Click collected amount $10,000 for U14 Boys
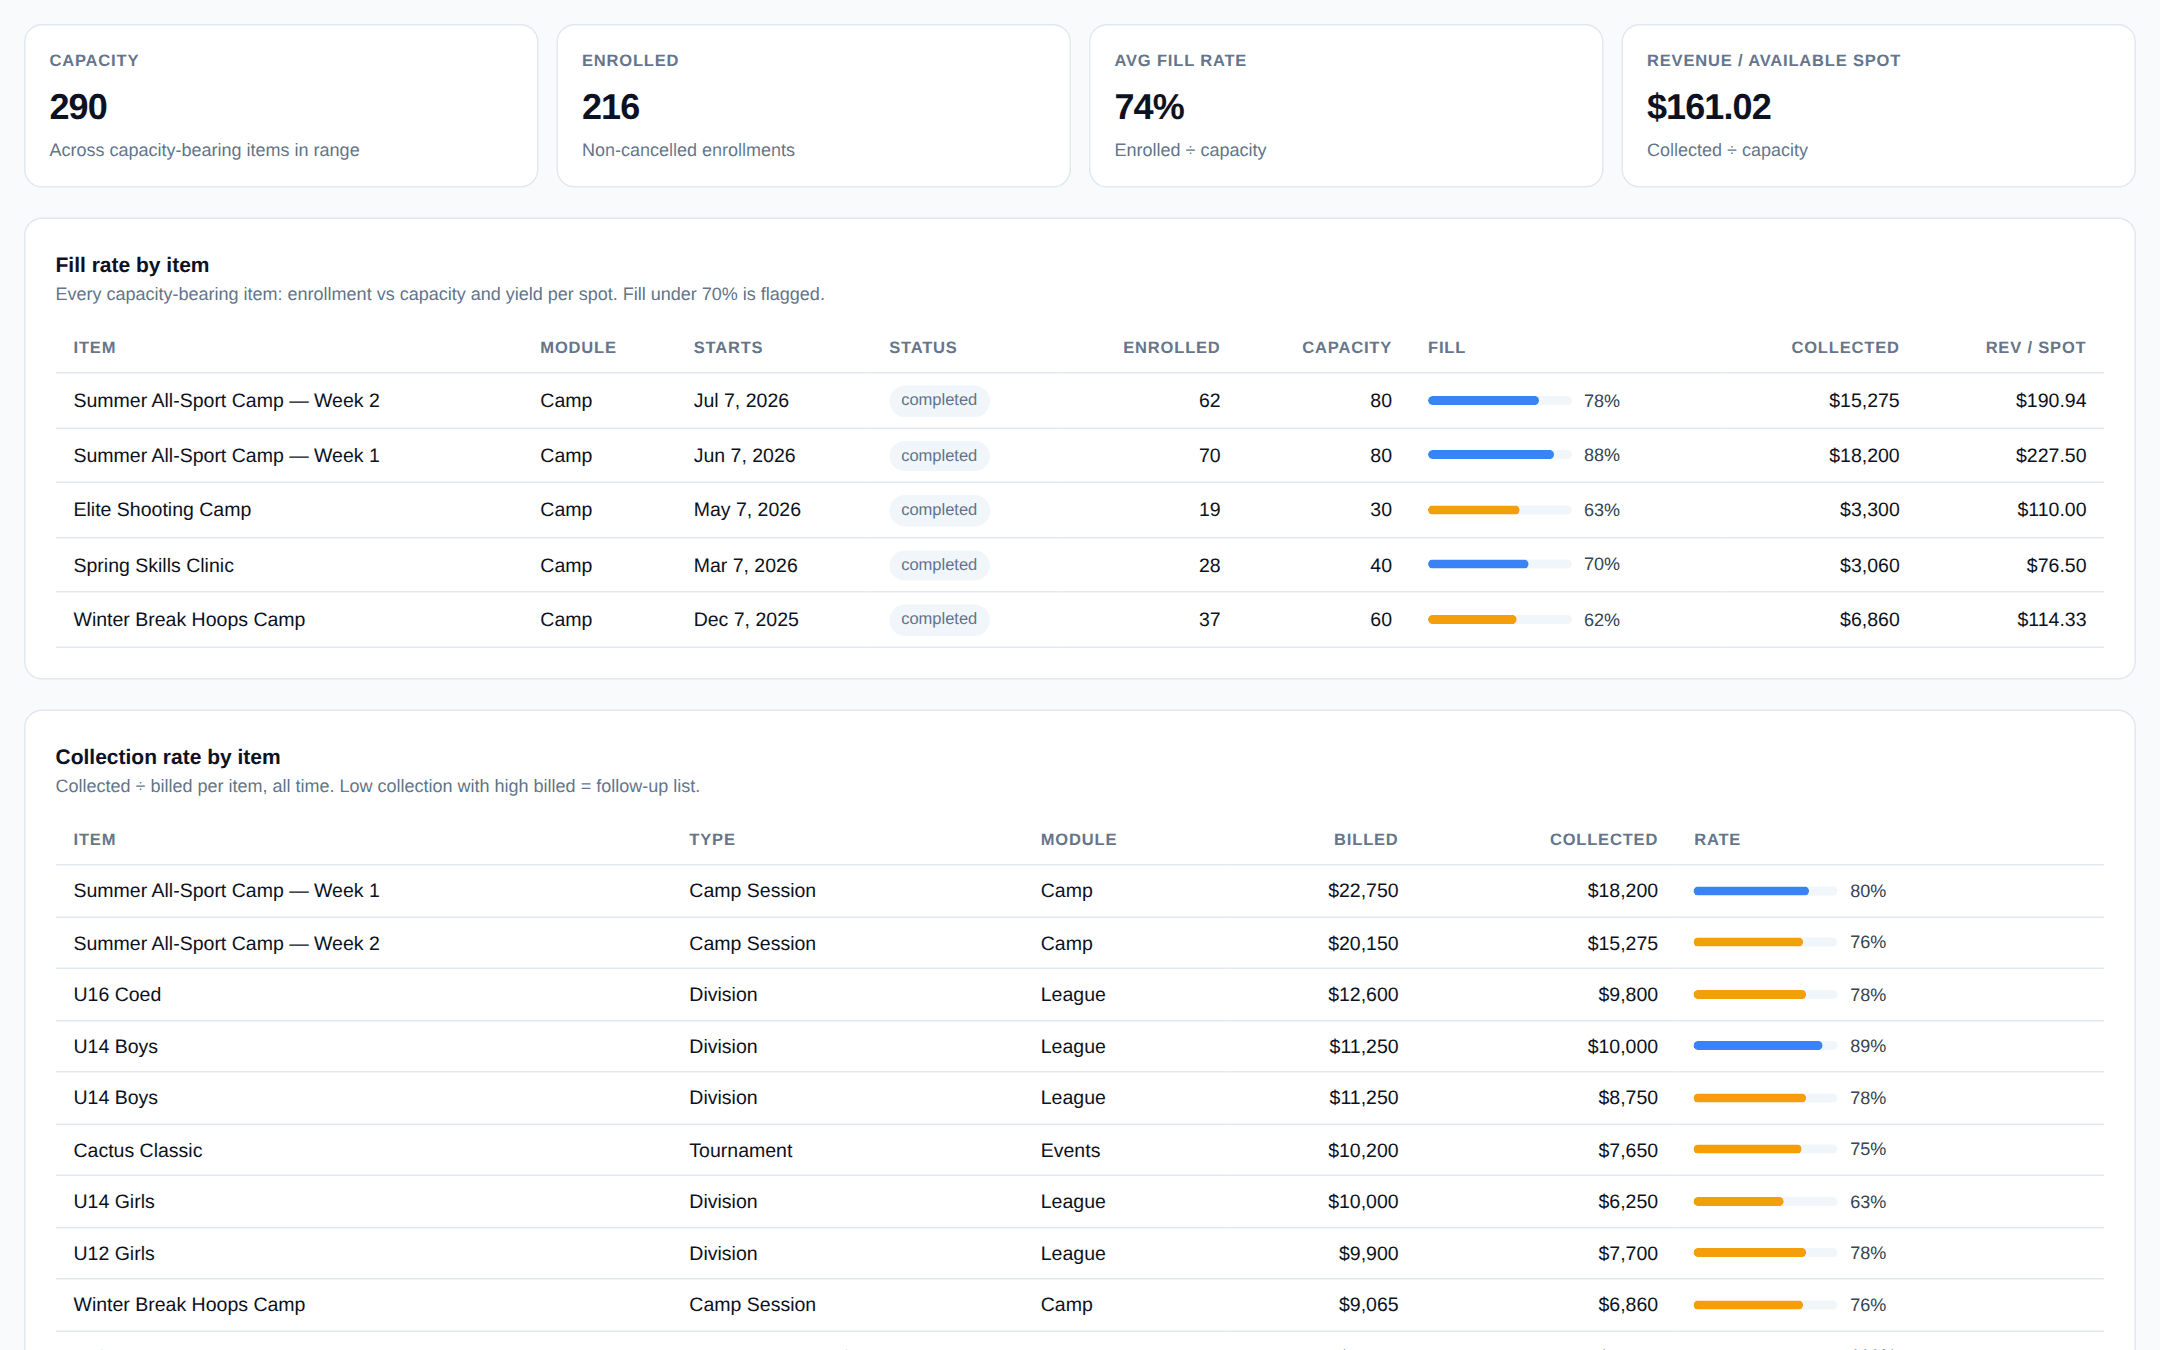The image size is (2160, 1350). tap(1622, 1046)
